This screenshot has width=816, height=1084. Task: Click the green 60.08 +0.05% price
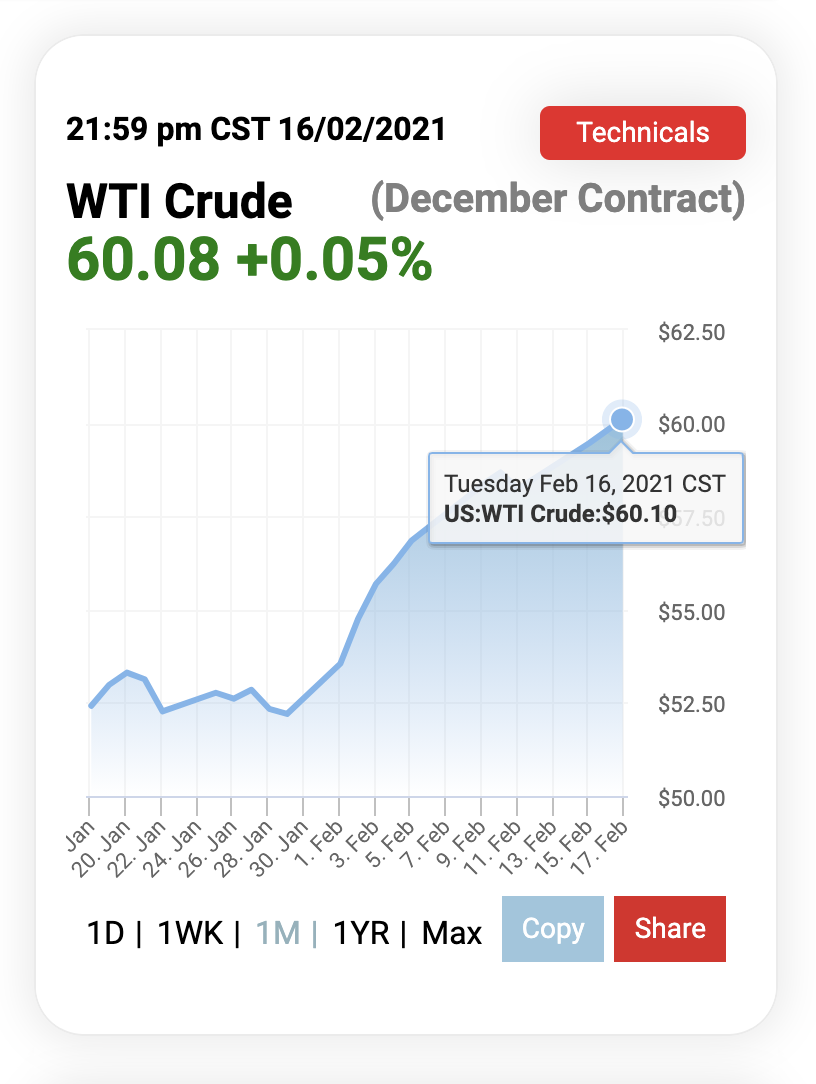point(250,259)
